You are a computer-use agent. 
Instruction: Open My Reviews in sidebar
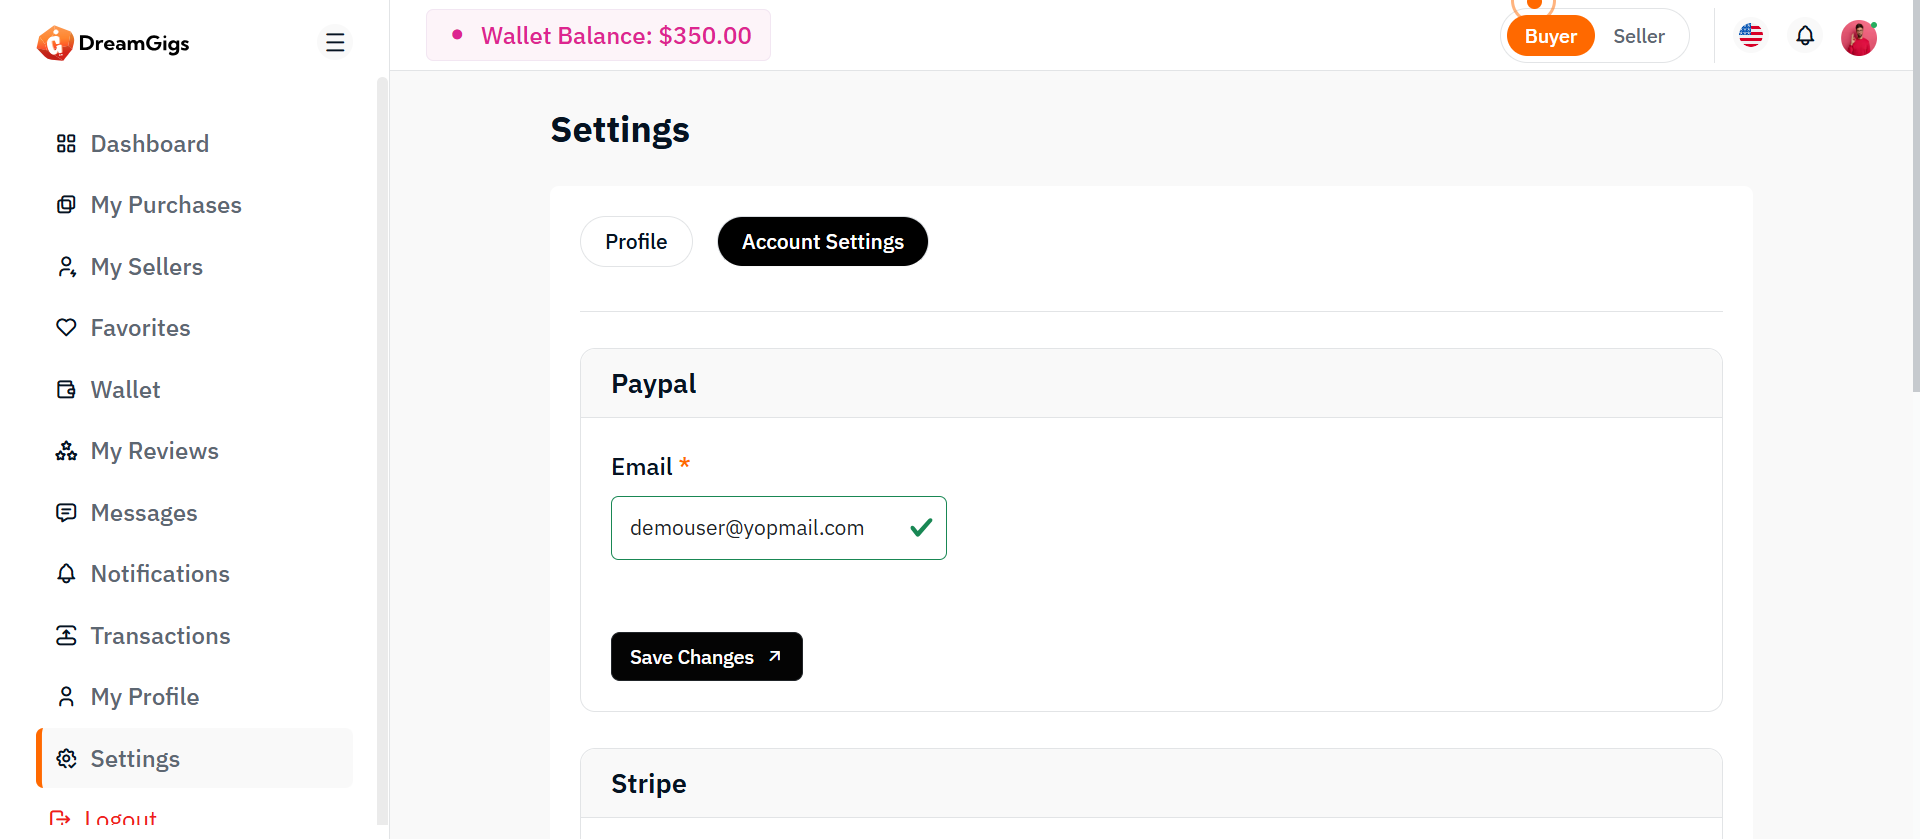tap(154, 451)
